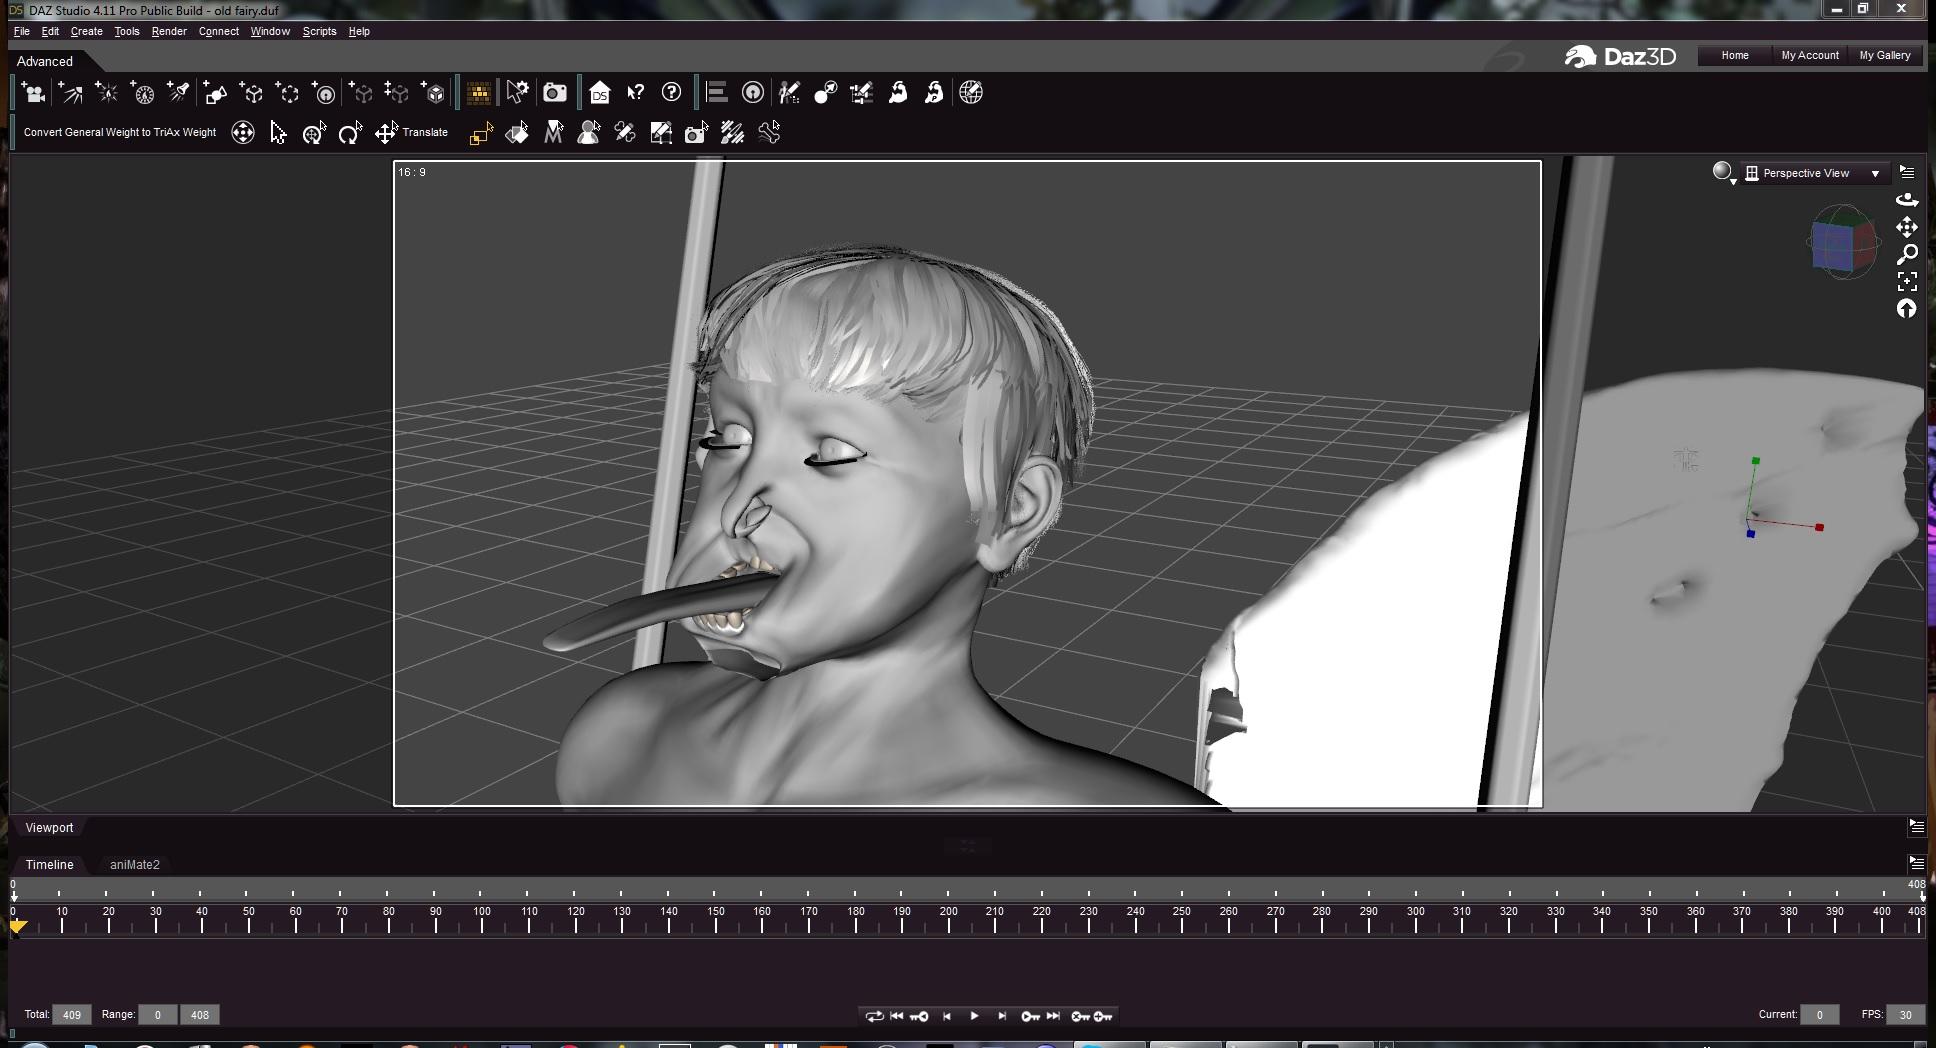The width and height of the screenshot is (1936, 1048).
Task: Open My Gallery
Action: pos(1885,56)
